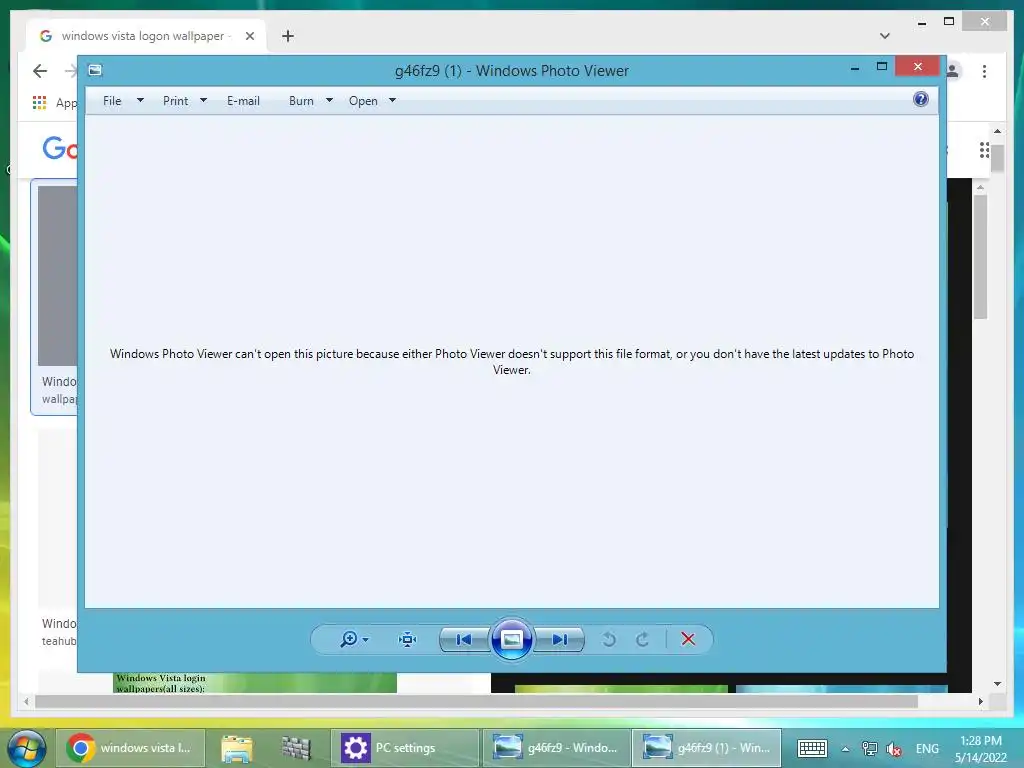Screen dimensions: 1024x768
Task: Close the Windows Photo Viewer window
Action: [x=918, y=67]
